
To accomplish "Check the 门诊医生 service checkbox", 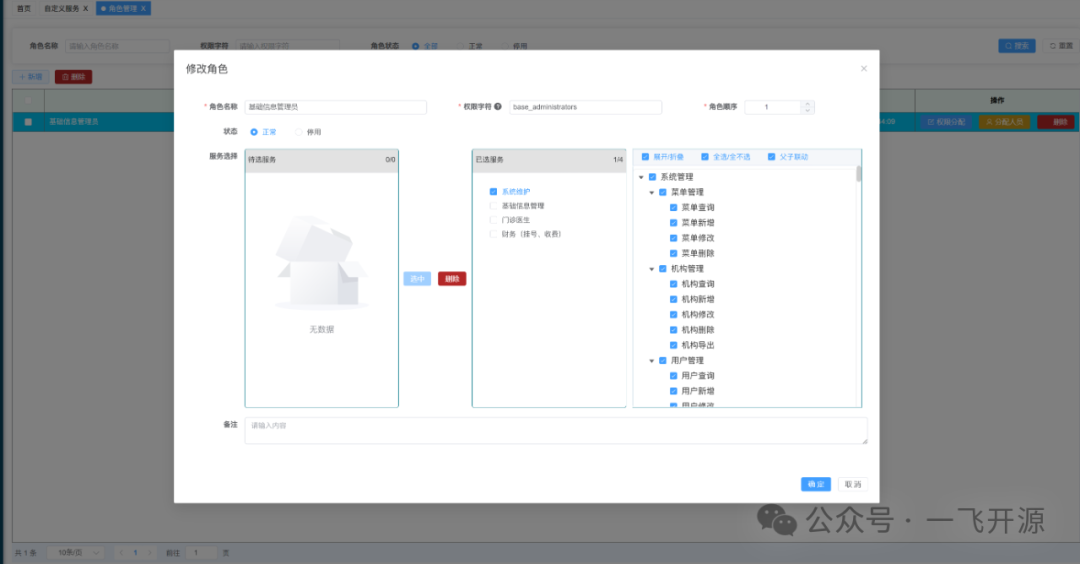I will click(x=493, y=220).
